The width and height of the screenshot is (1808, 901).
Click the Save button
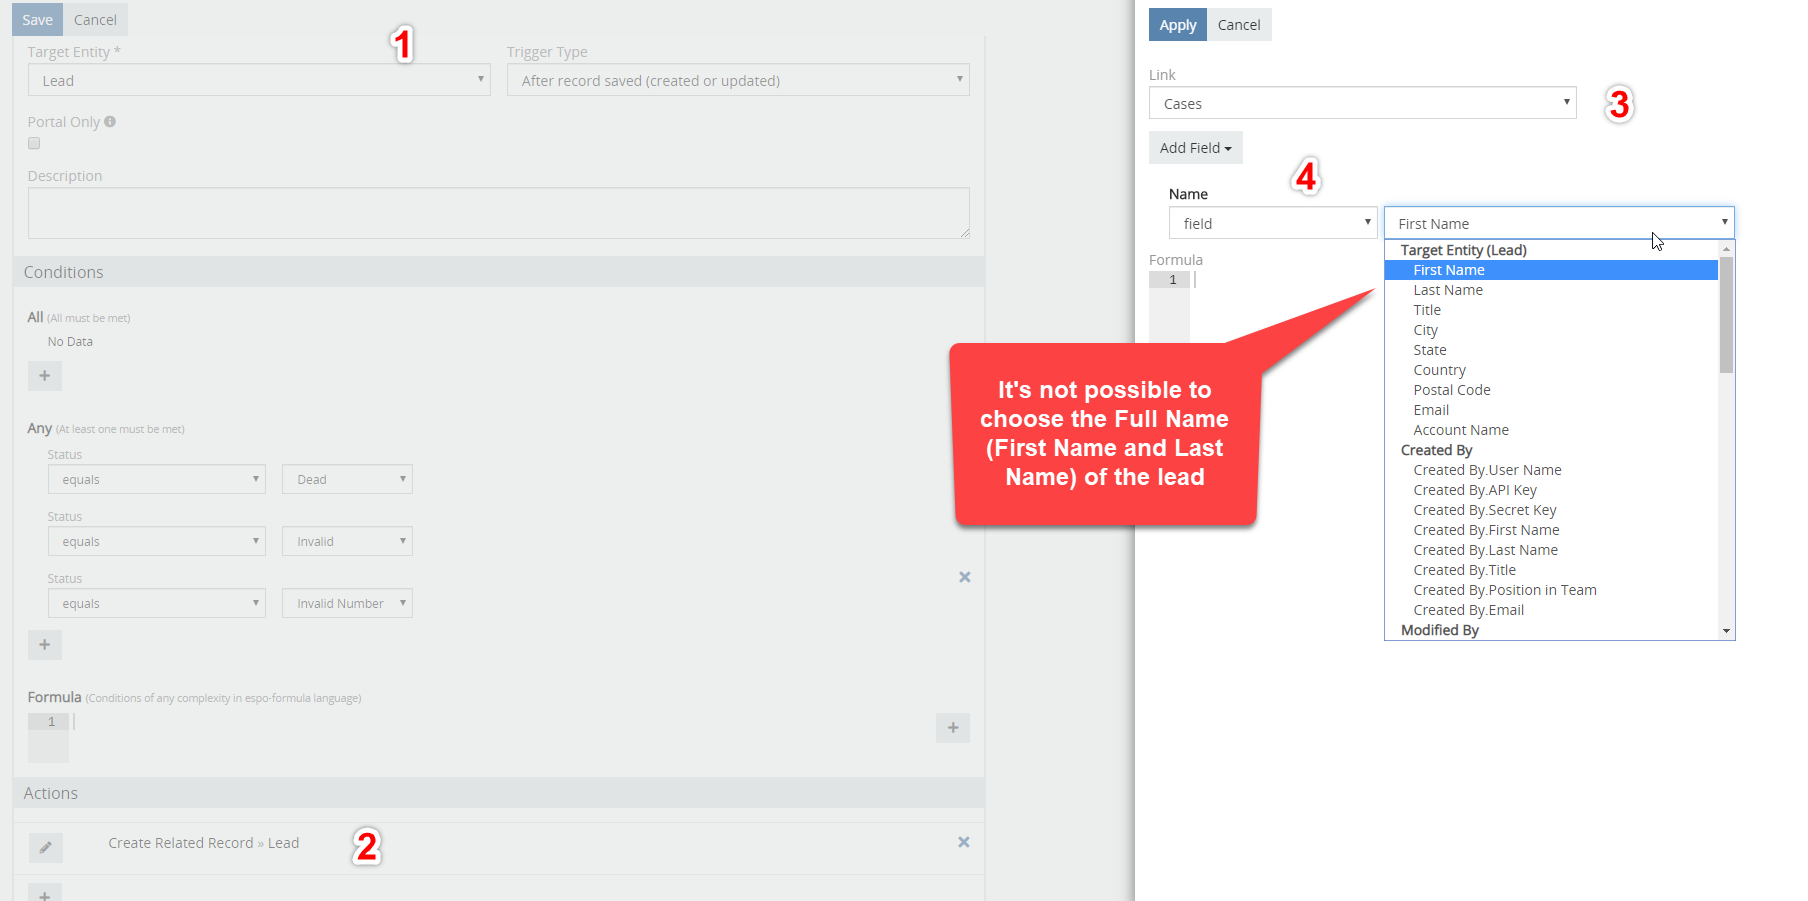click(x=37, y=20)
